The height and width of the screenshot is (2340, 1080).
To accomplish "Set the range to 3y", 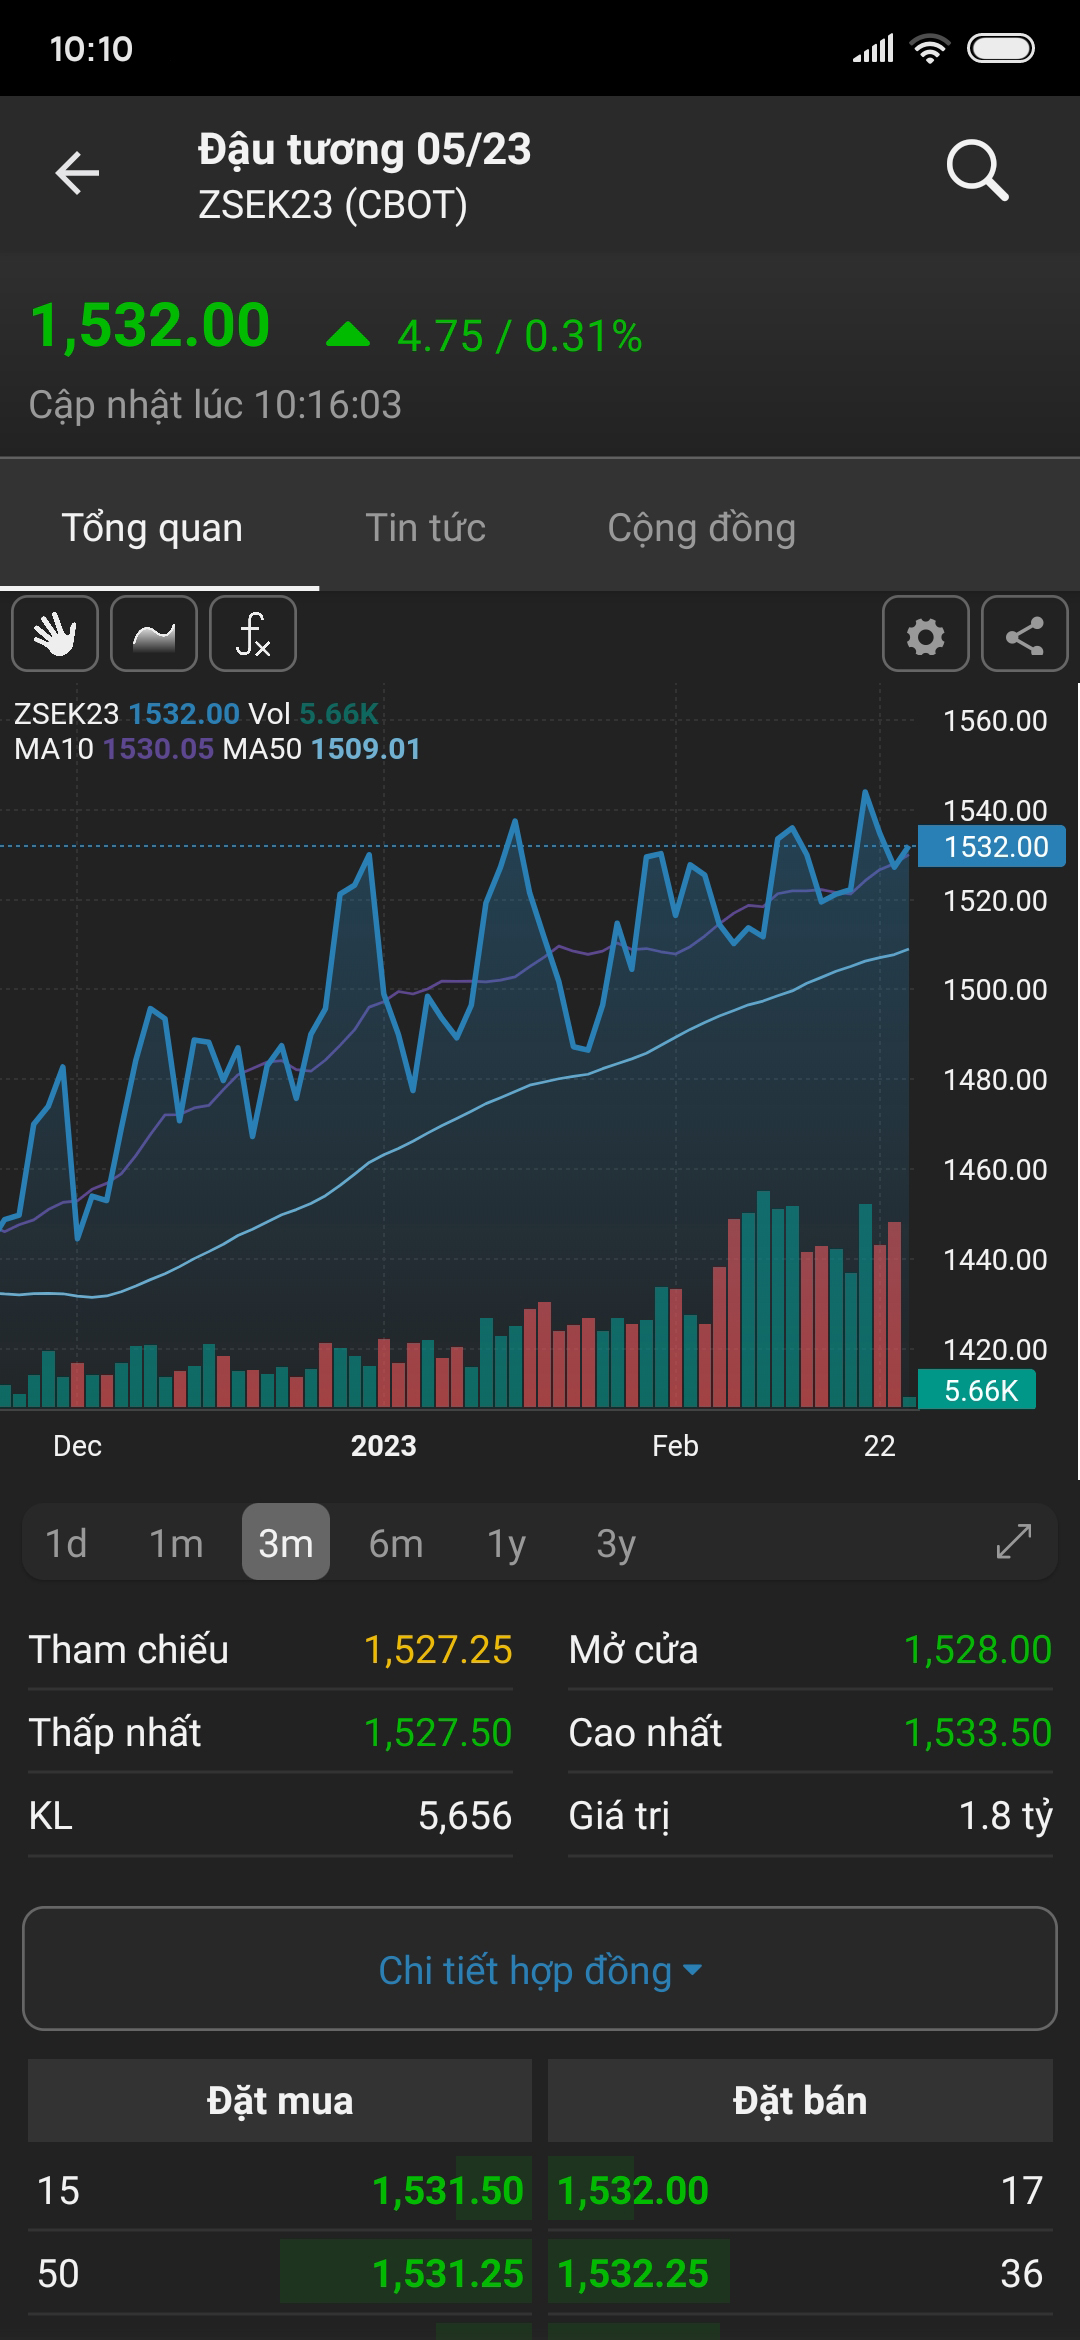I will tap(616, 1543).
